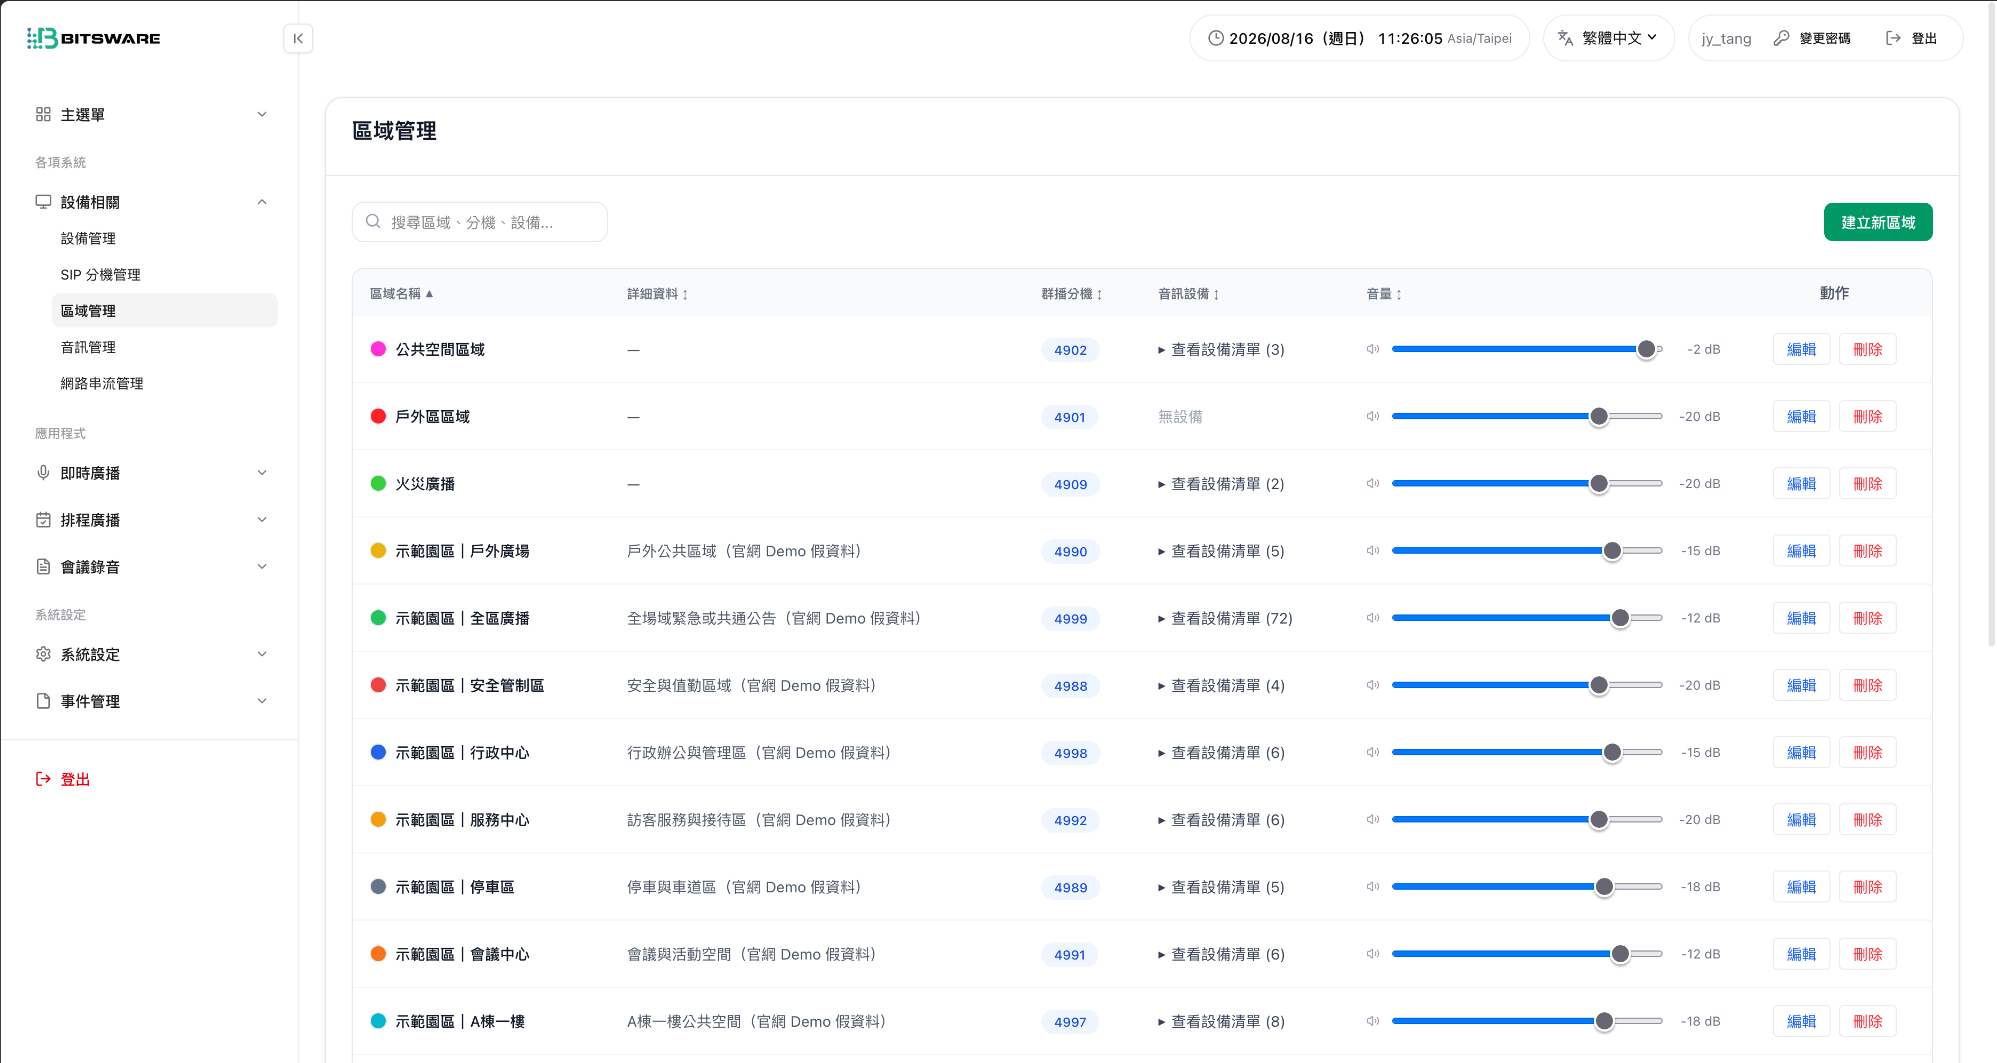Sort by 音量 column header
Viewport: 1997px width, 1063px height.
click(x=1384, y=293)
